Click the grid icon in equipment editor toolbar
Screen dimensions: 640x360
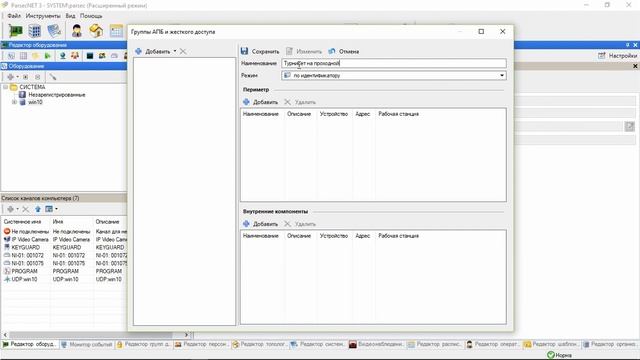(x=23, y=56)
